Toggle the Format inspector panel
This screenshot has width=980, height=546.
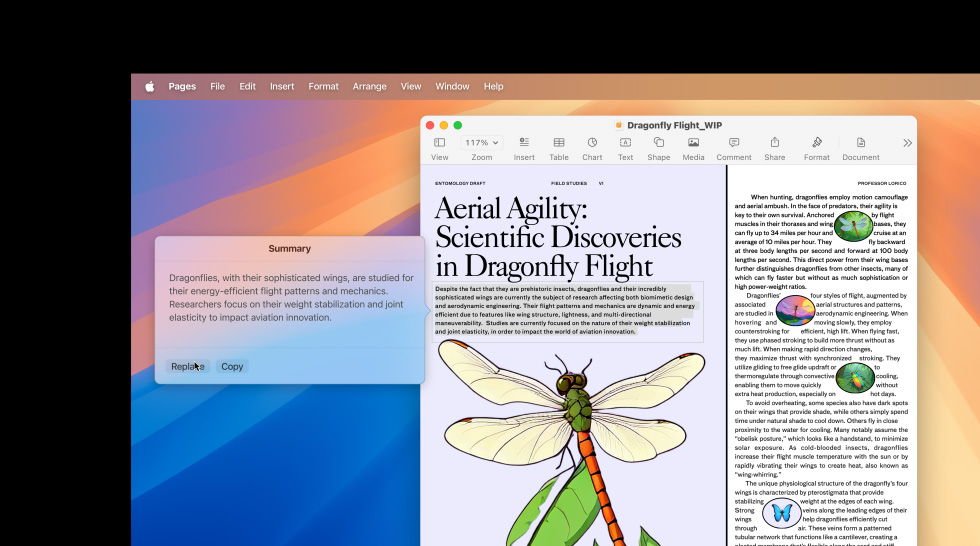(816, 143)
